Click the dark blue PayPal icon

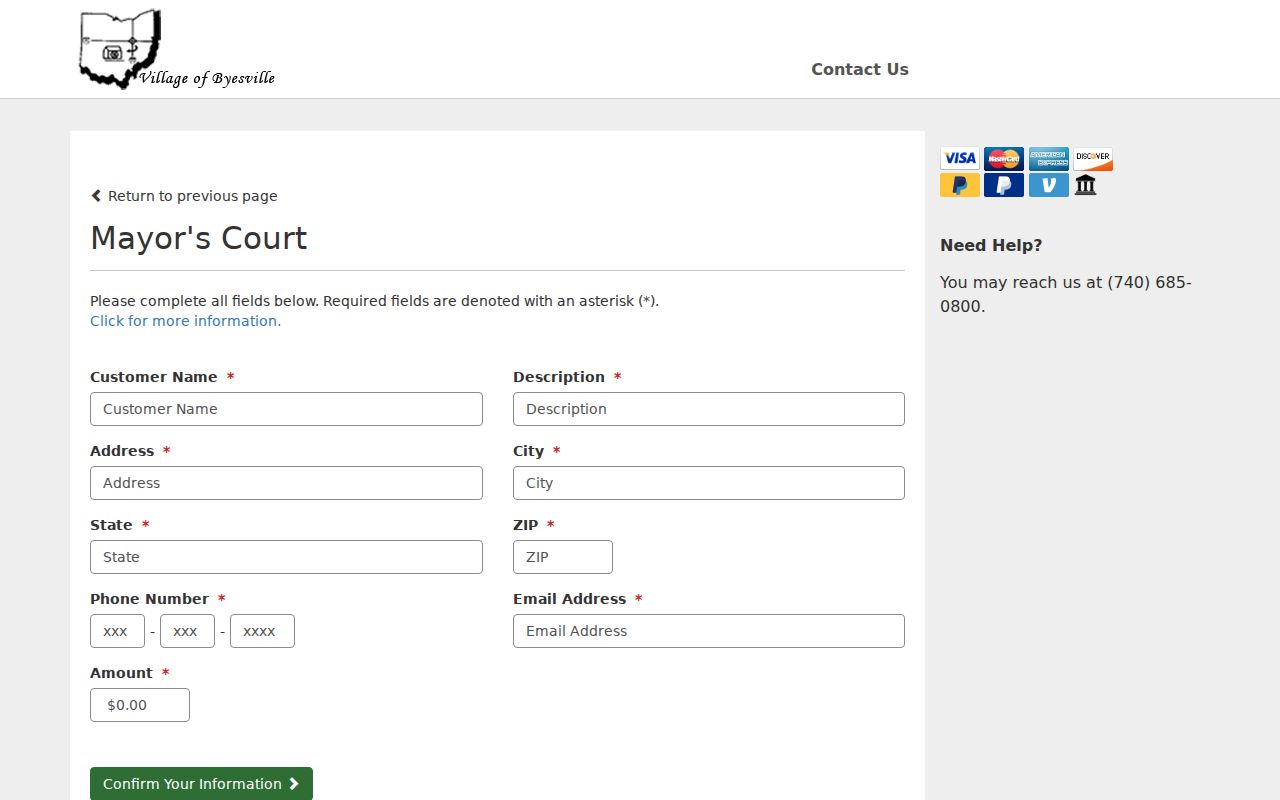point(1003,185)
